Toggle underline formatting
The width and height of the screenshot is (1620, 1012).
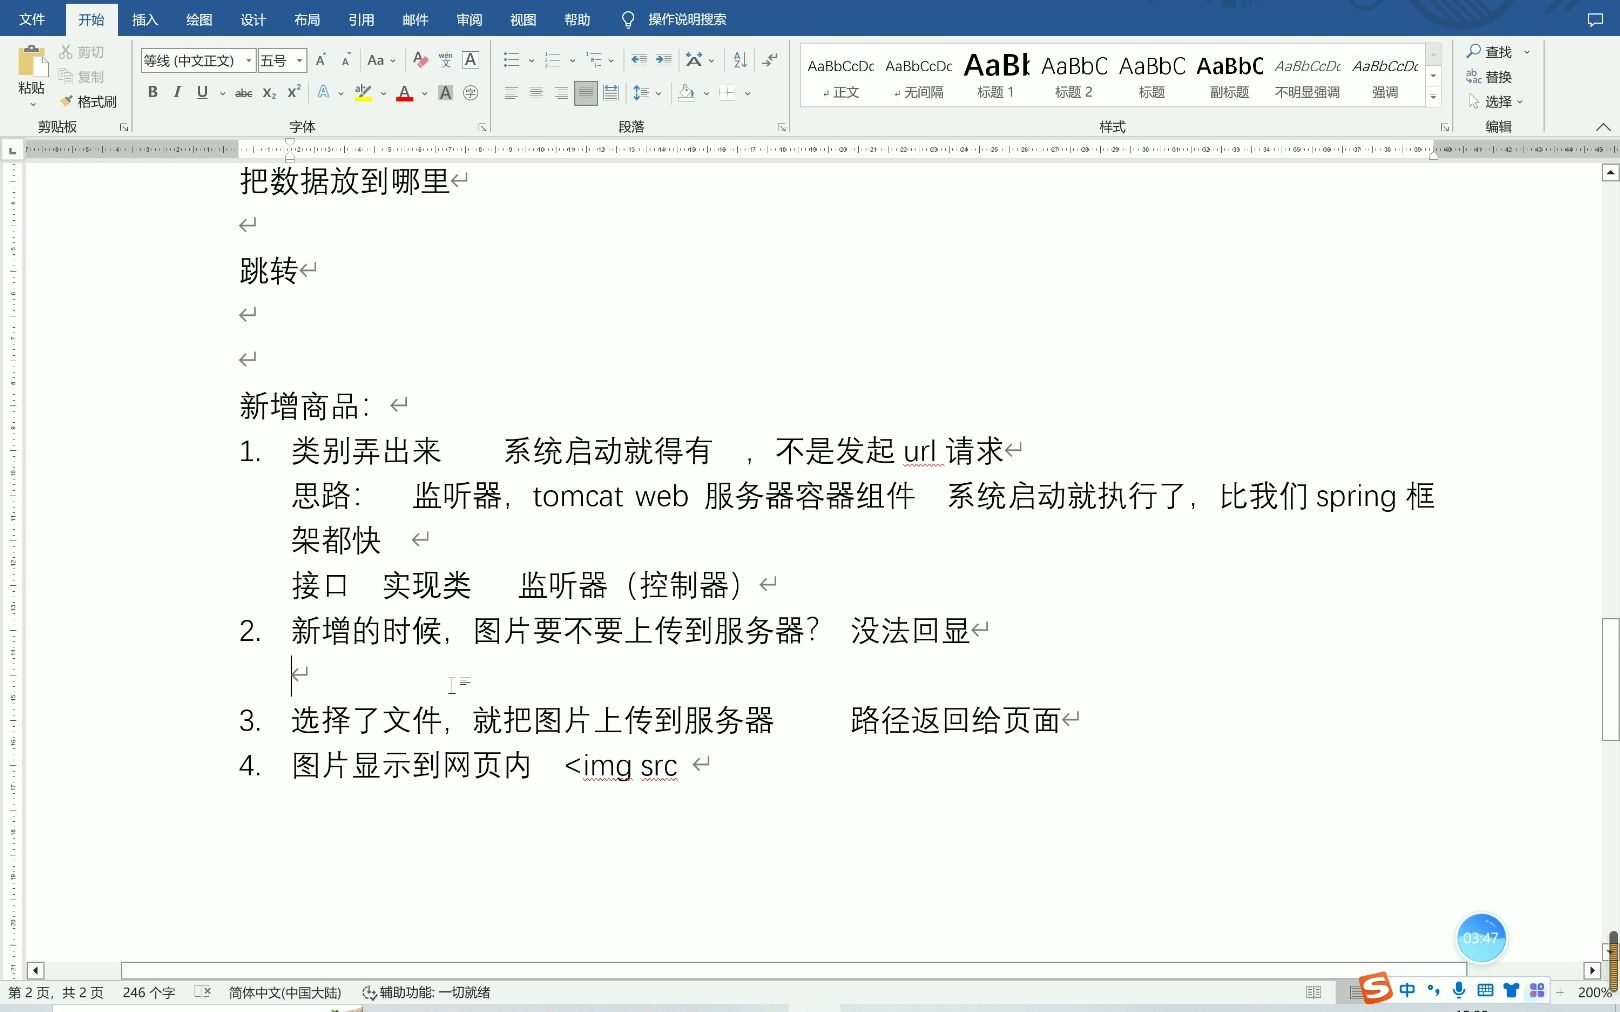coord(202,92)
